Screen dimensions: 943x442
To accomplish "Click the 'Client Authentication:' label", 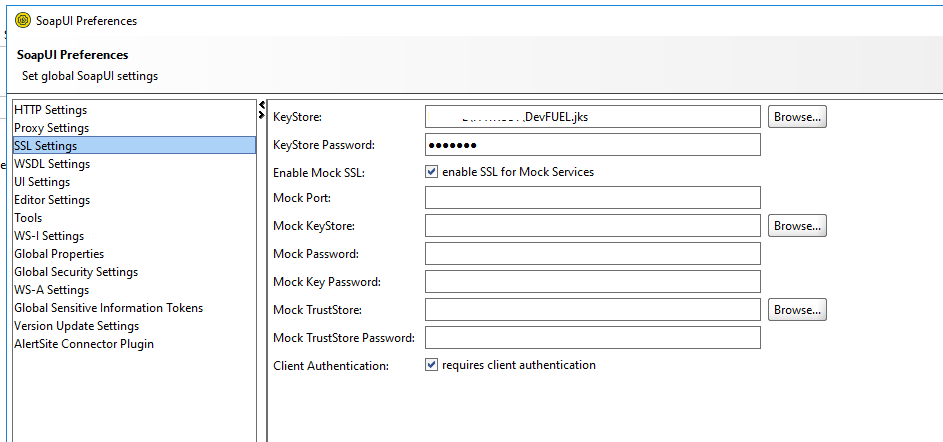I will (x=331, y=366).
